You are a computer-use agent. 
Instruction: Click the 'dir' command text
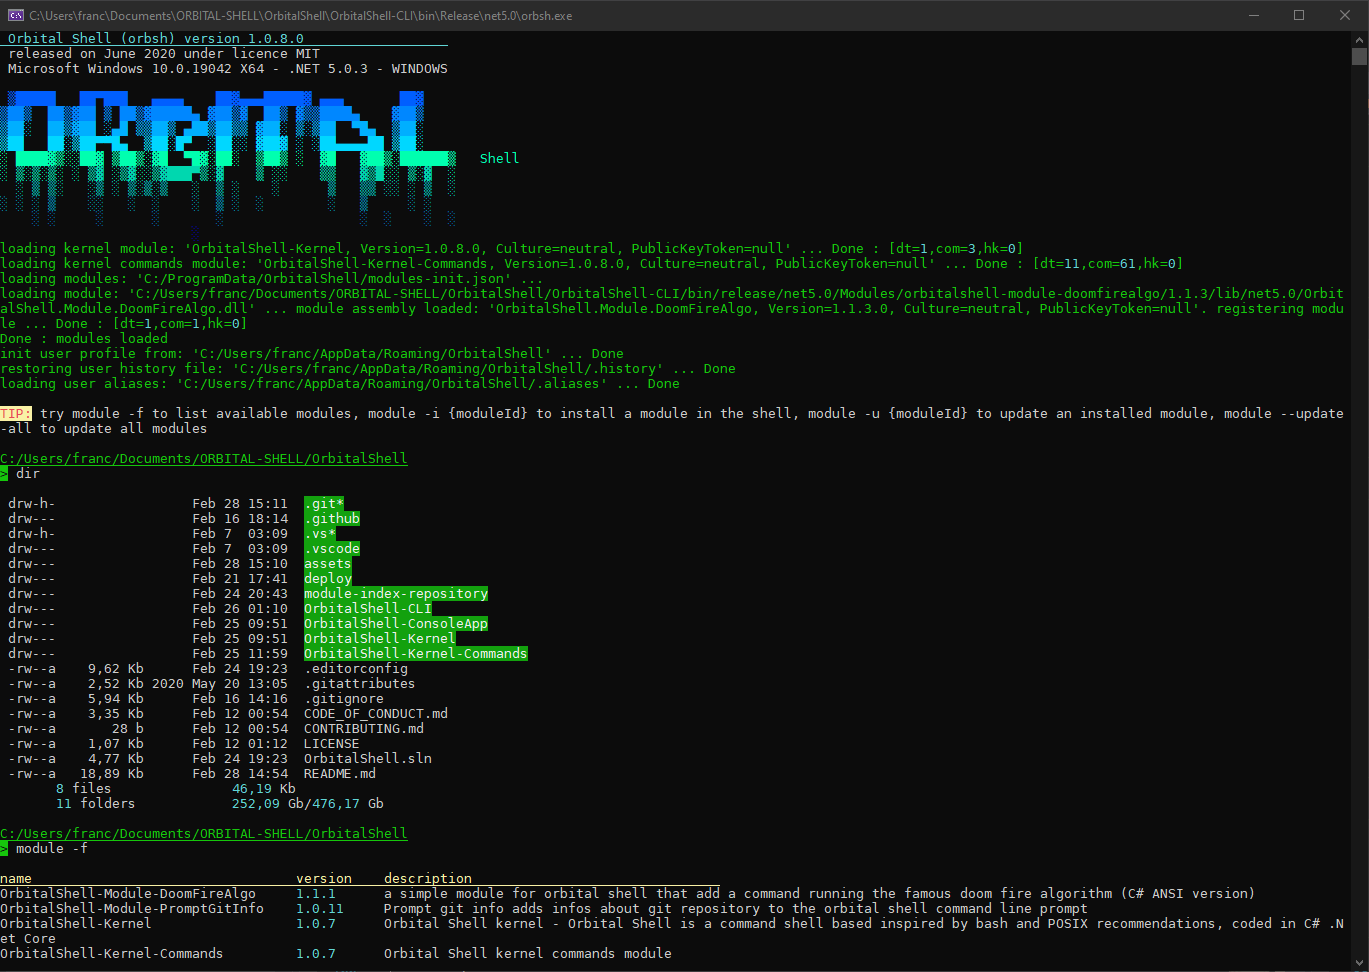[x=28, y=473]
